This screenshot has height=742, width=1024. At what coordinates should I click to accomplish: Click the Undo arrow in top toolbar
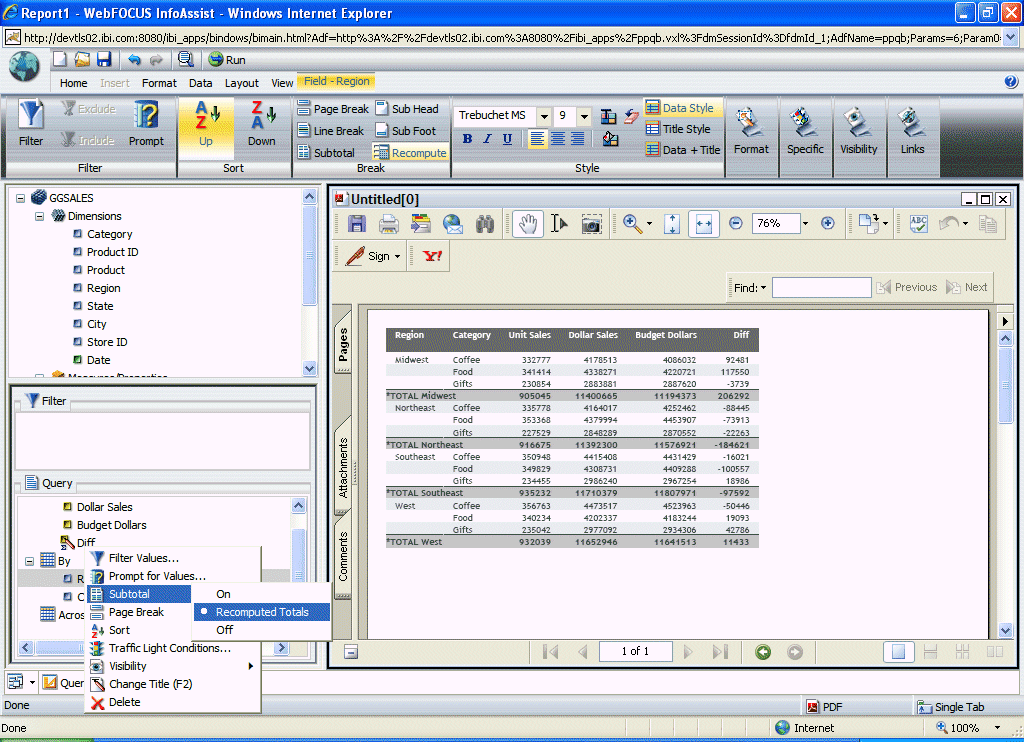coord(134,60)
